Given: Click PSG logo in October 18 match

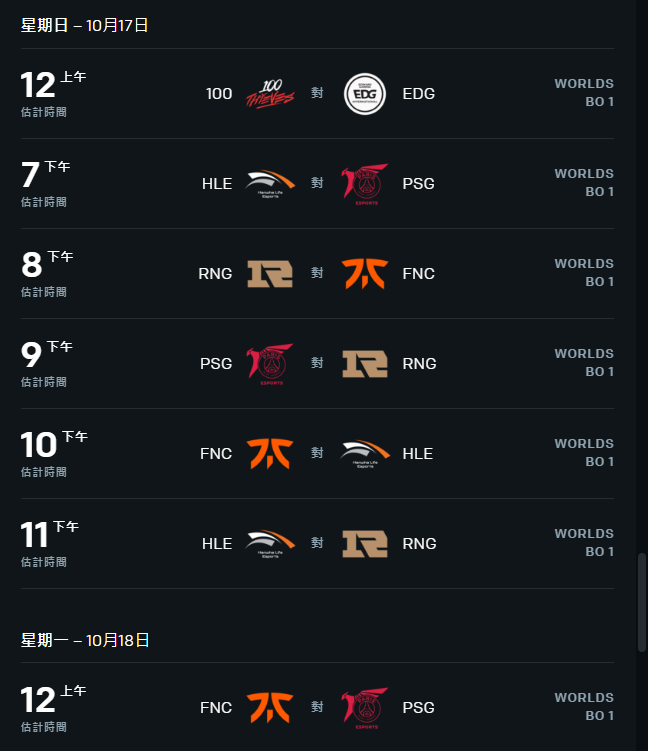Looking at the screenshot, I should coord(365,708).
